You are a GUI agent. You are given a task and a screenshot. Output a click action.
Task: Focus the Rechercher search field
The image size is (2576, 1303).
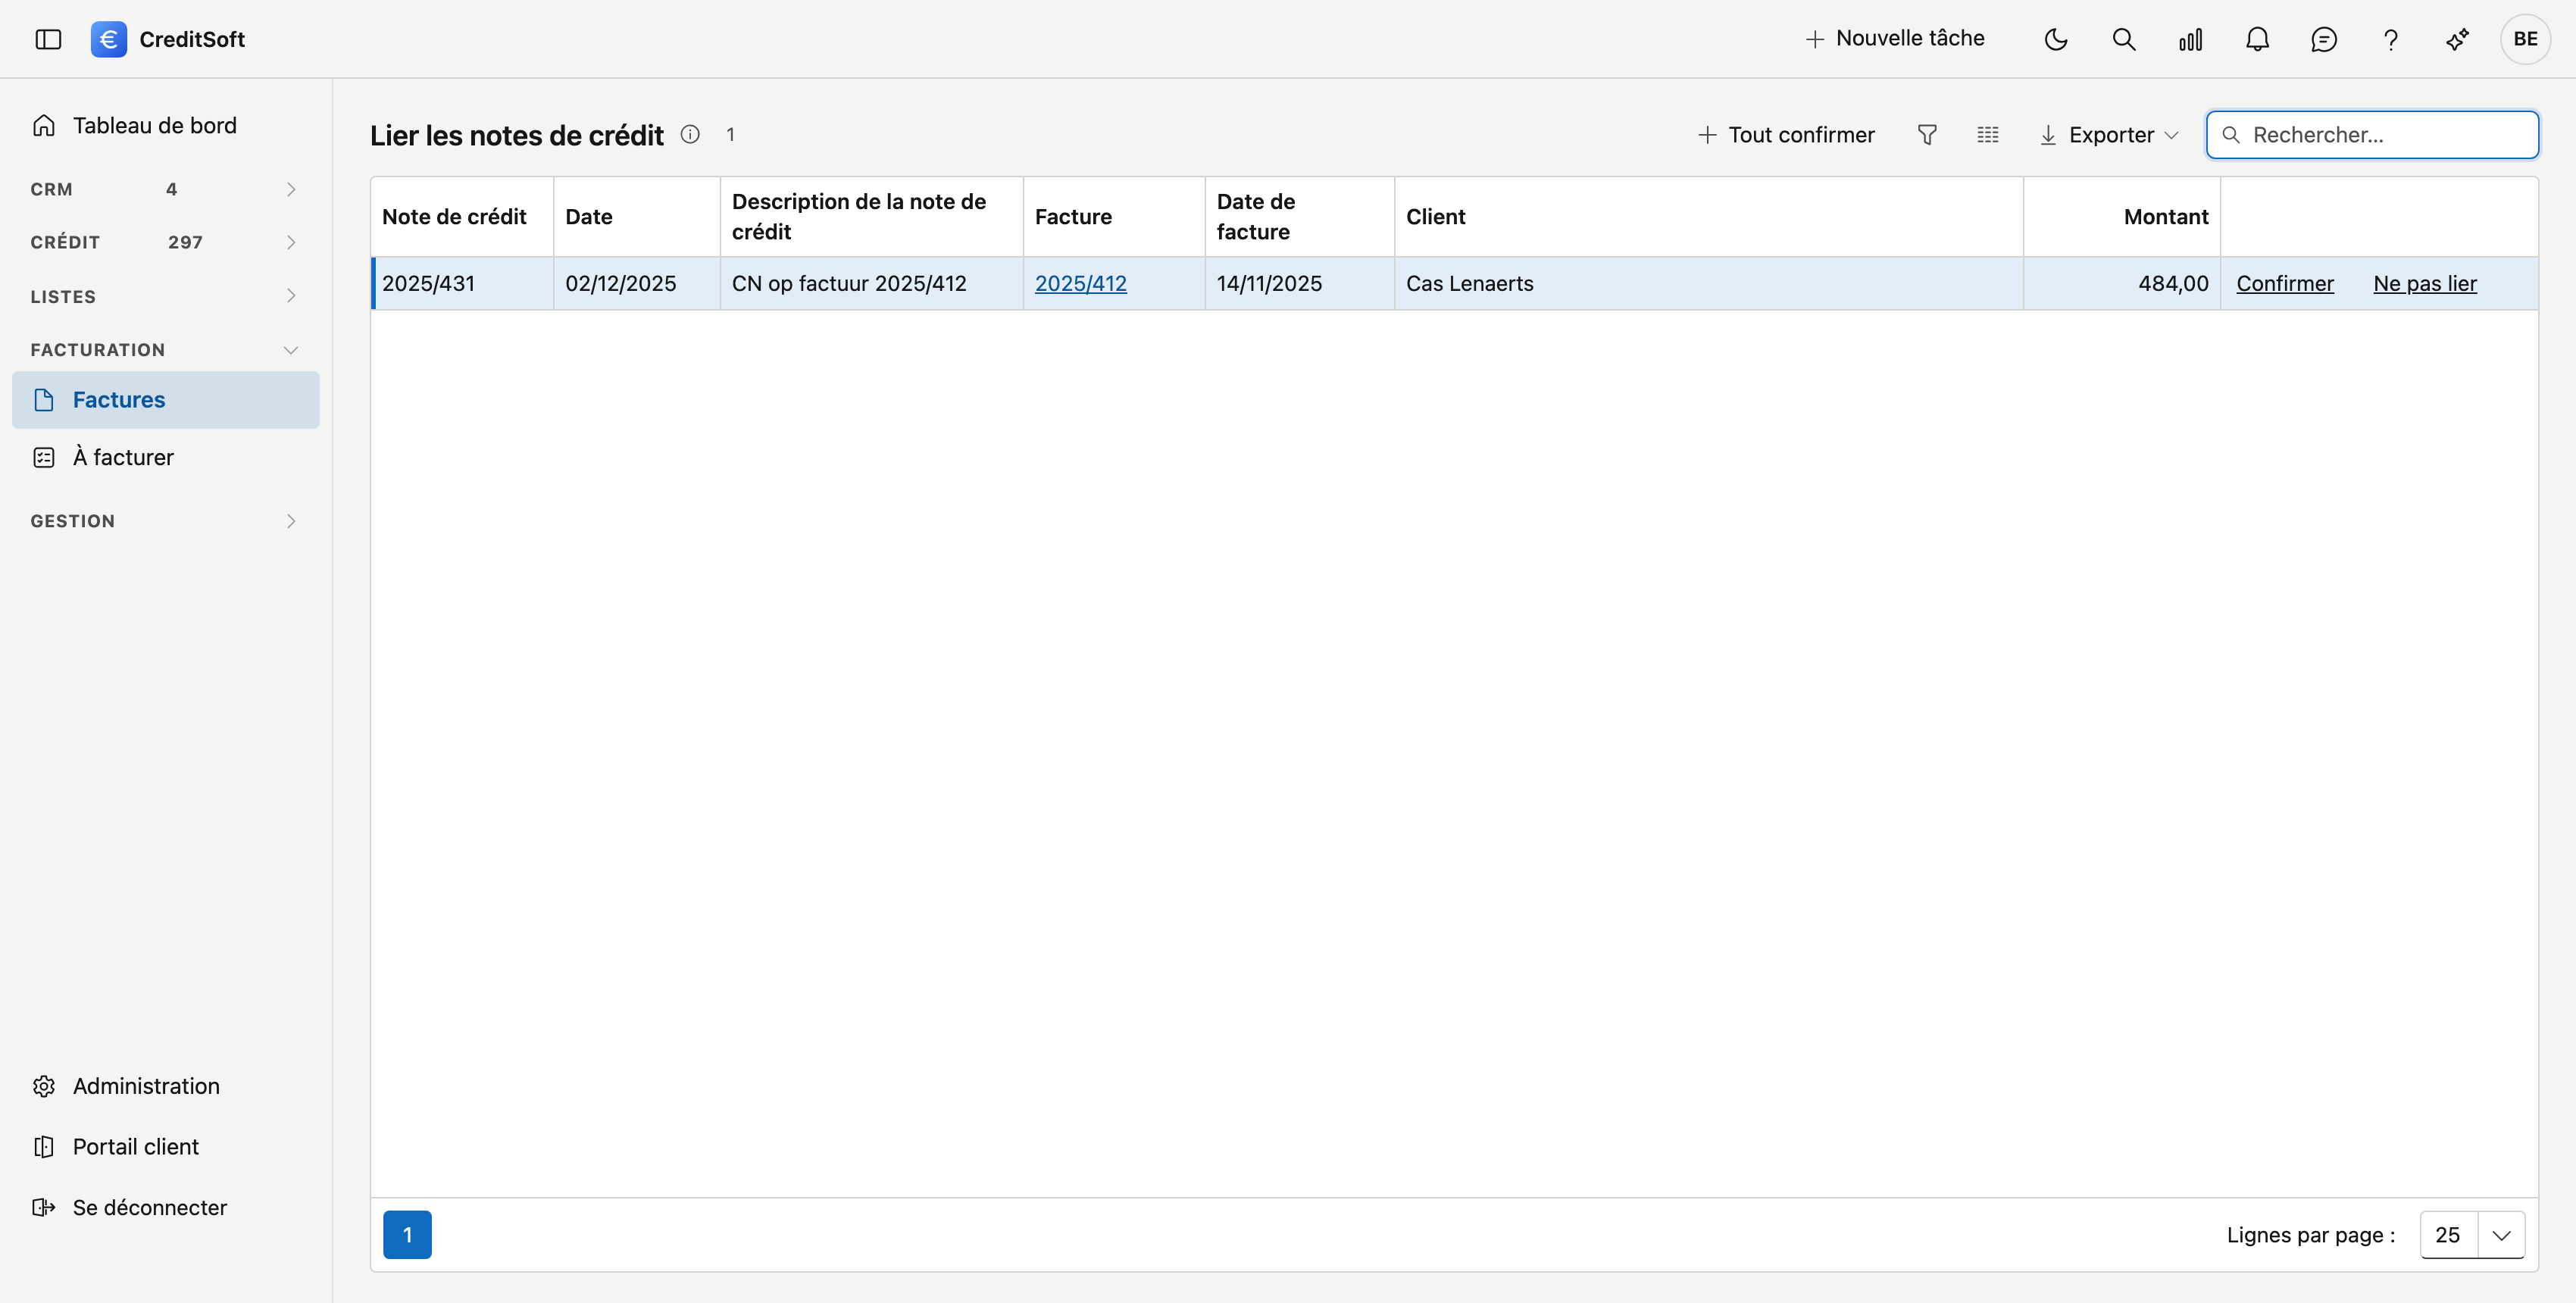(2372, 134)
